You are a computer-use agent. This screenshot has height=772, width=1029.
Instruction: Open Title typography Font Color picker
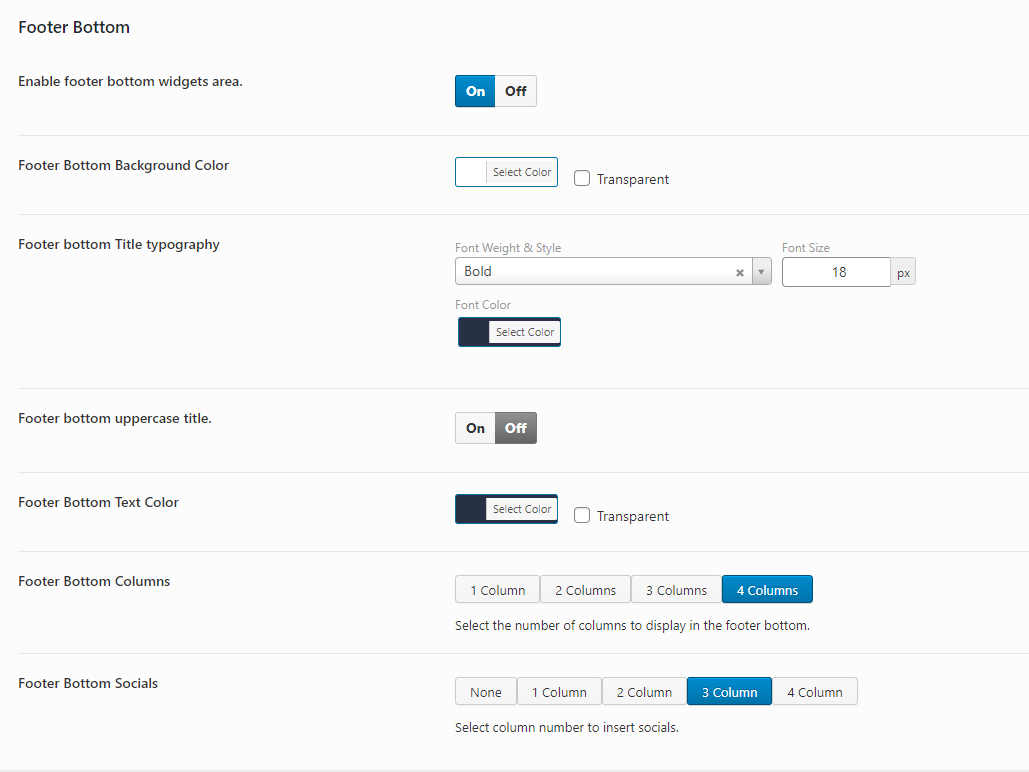tap(509, 332)
